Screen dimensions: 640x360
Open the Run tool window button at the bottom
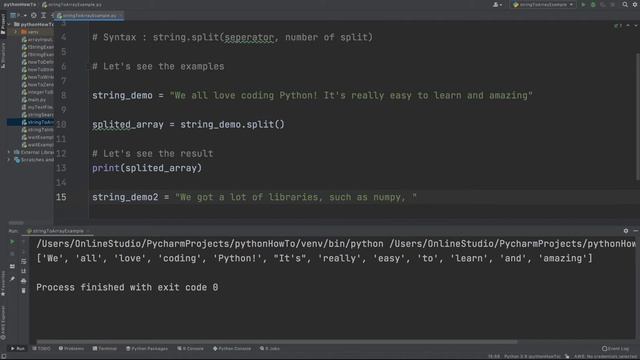[x=18, y=349]
